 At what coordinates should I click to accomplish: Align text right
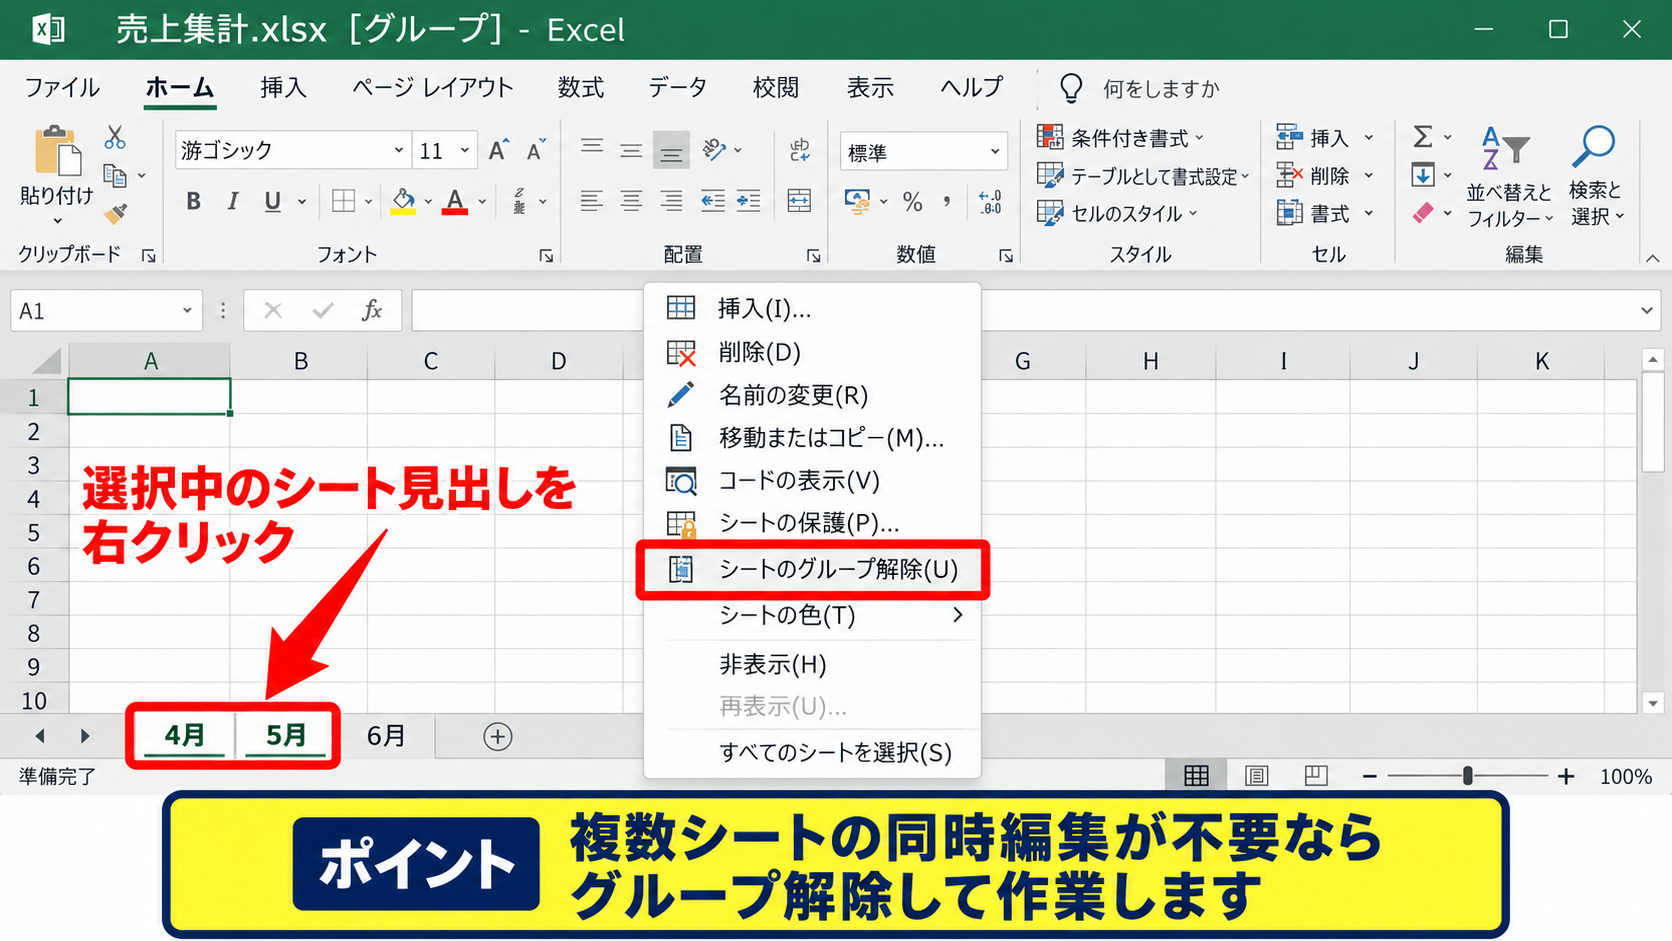tap(671, 201)
